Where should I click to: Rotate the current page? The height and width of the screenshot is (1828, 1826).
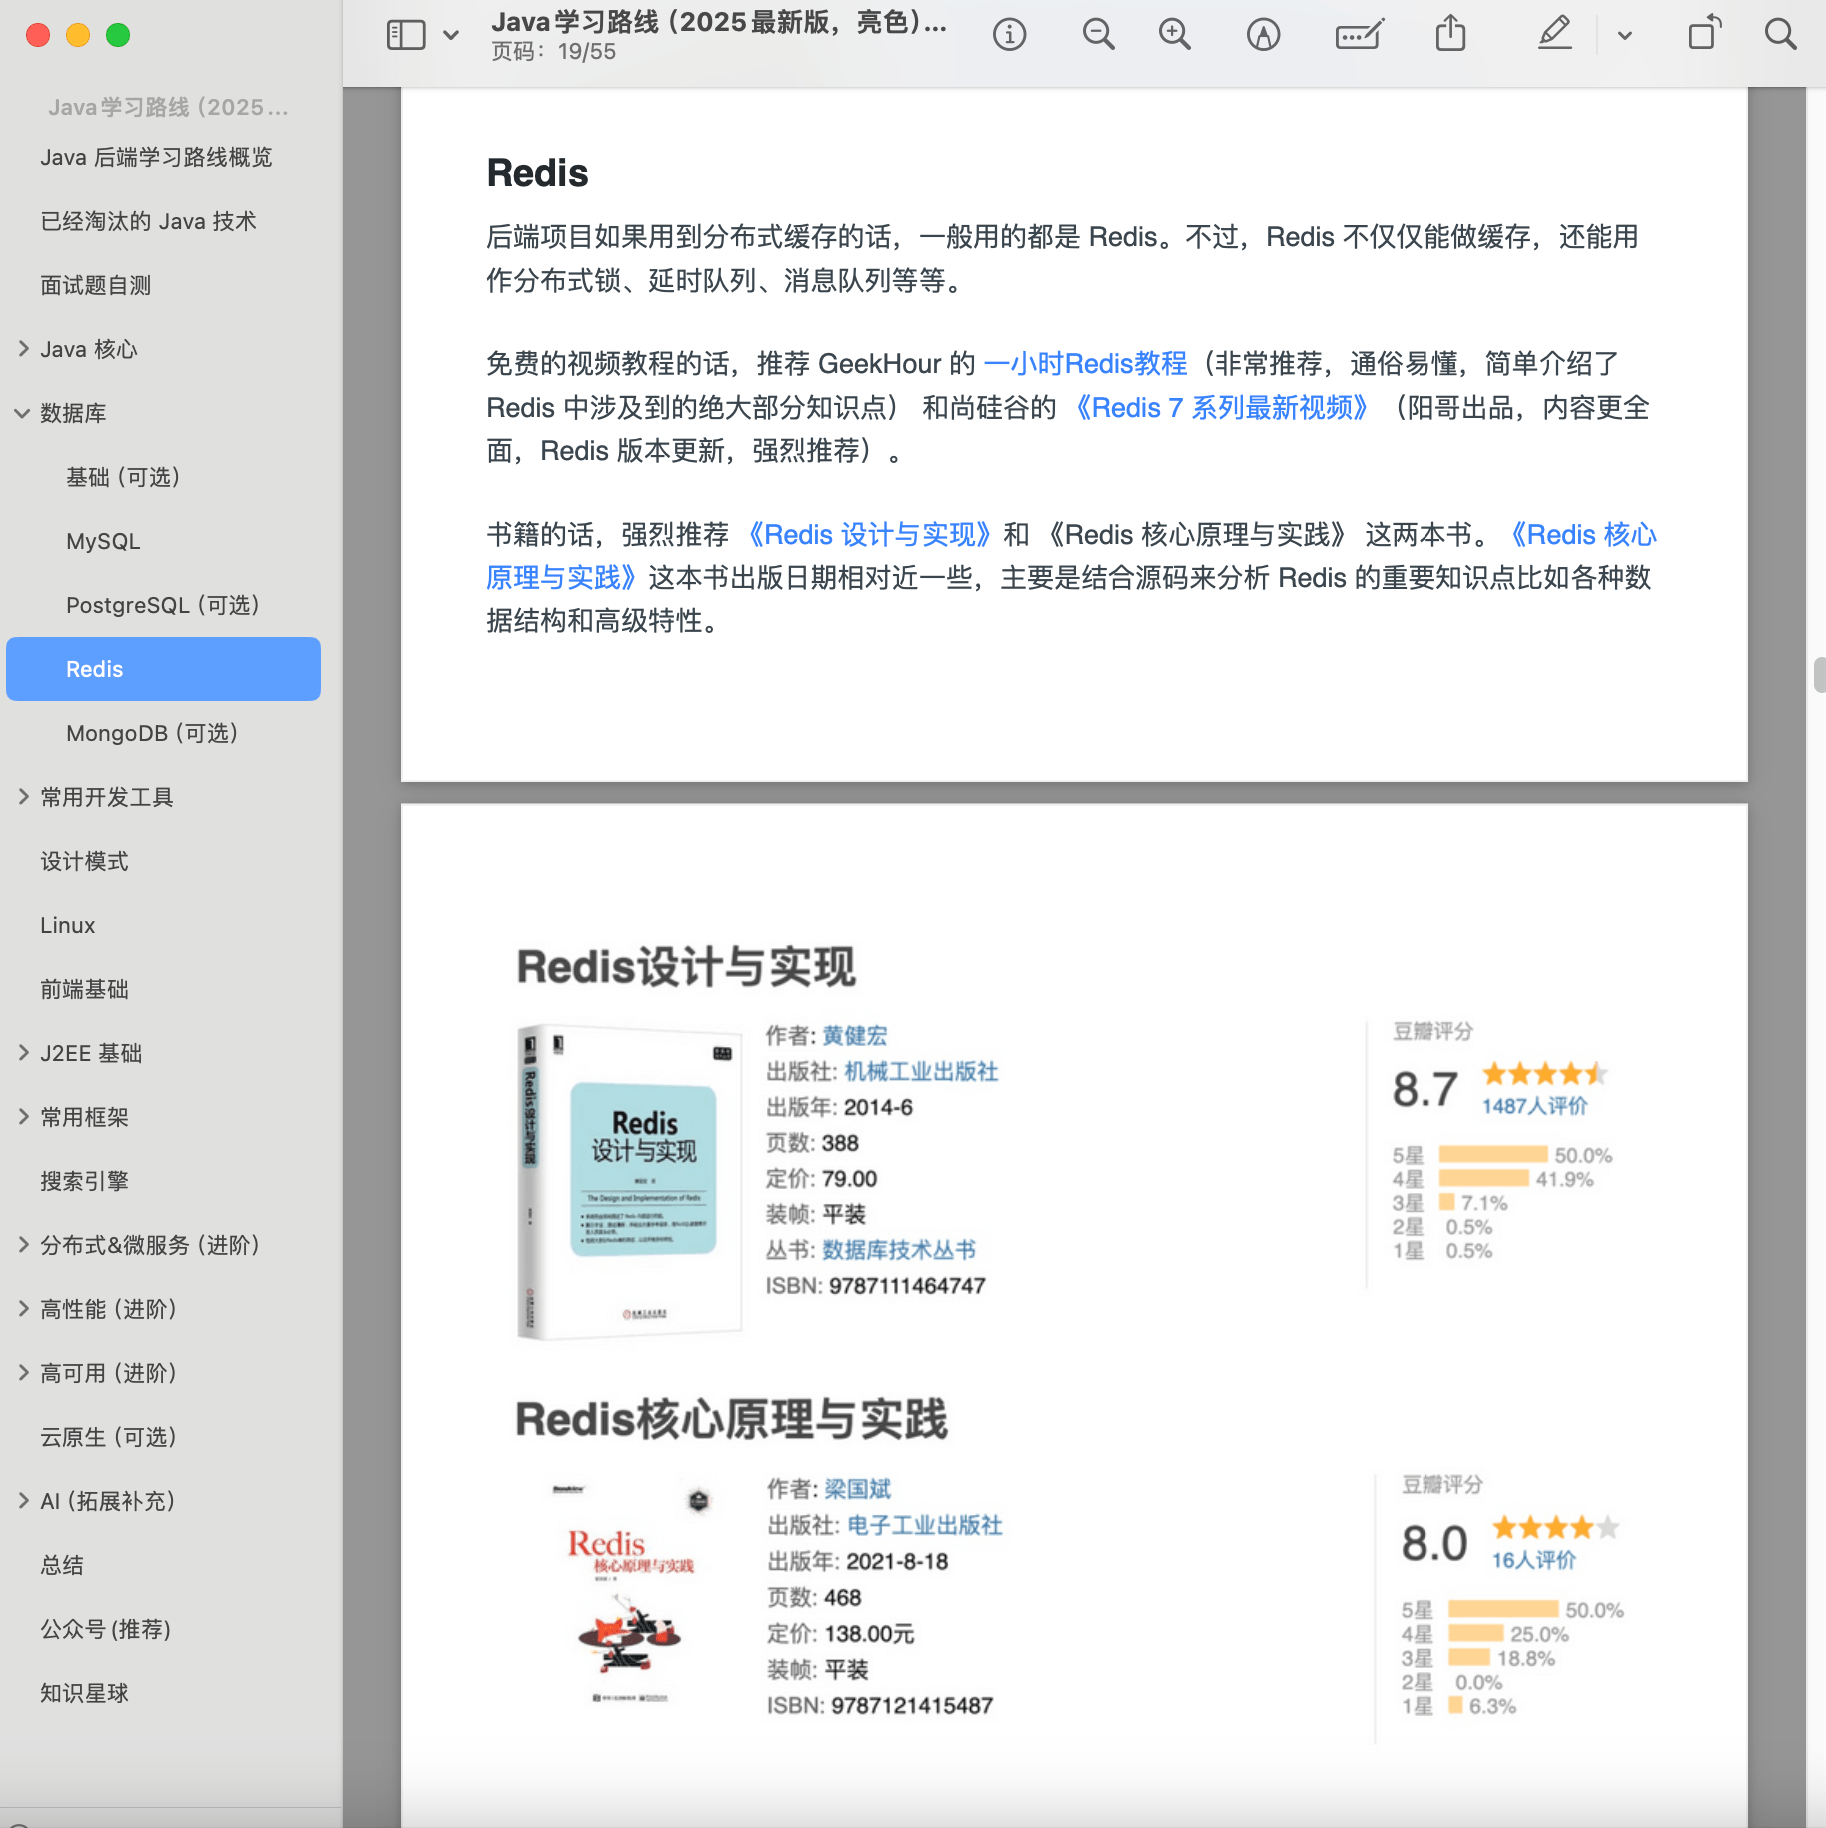point(1703,33)
